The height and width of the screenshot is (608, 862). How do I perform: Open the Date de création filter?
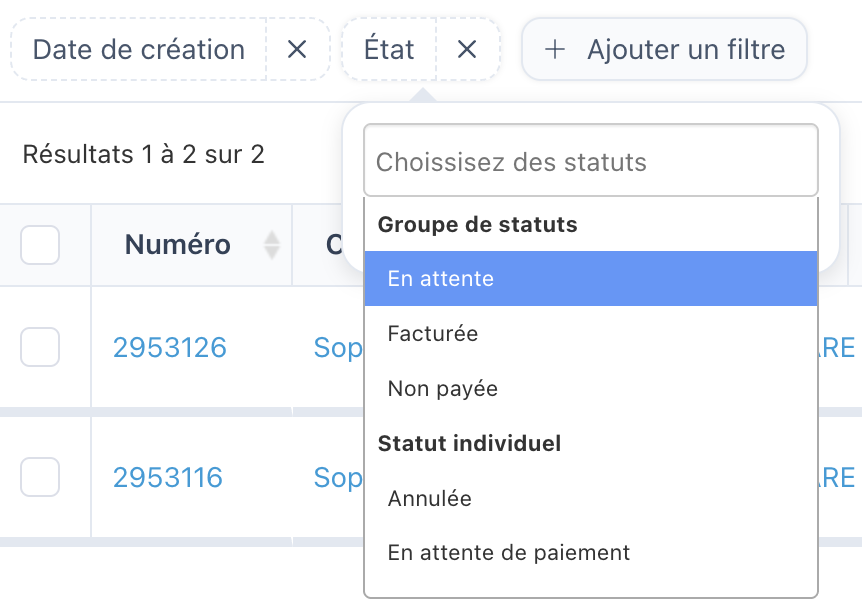tap(139, 49)
